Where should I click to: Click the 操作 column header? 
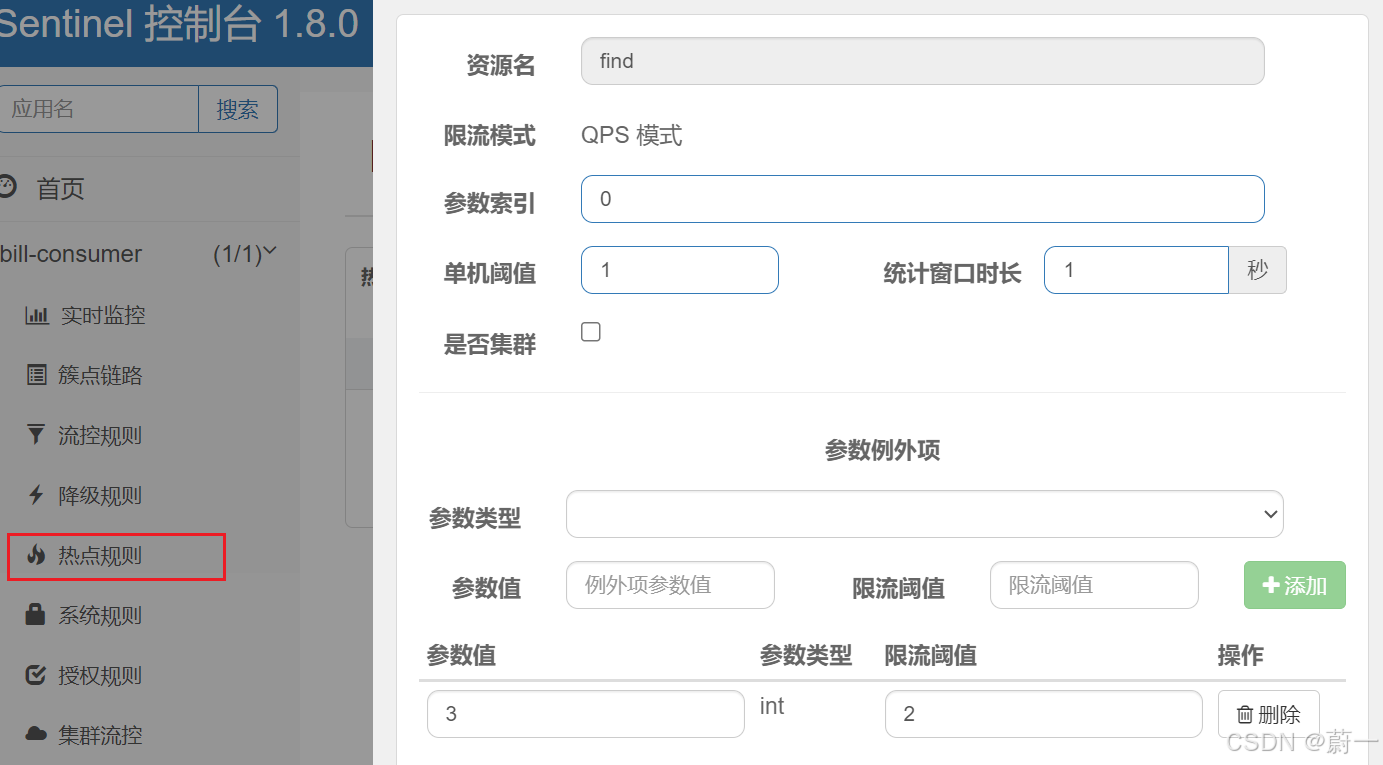click(1241, 655)
